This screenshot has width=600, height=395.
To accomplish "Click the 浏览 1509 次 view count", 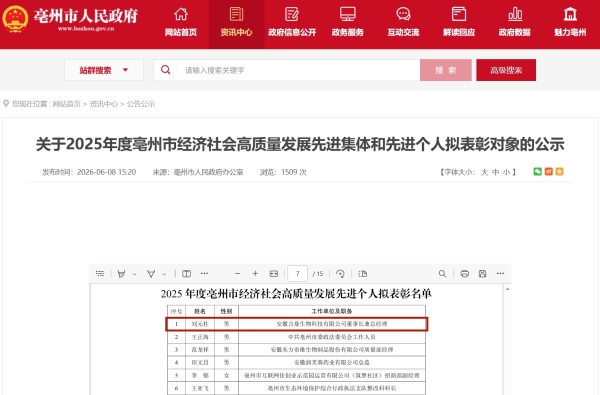I will click(283, 172).
